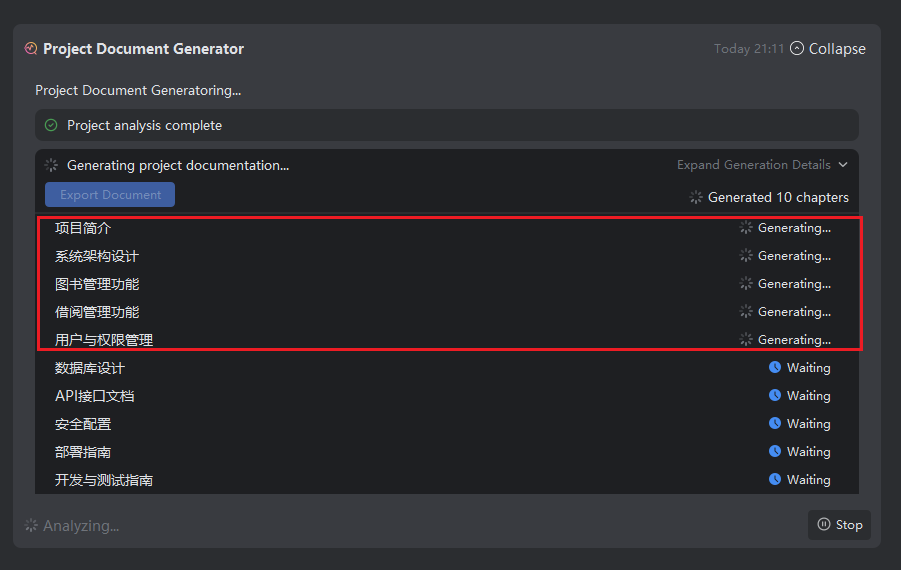
Task: Select the 用户与权限管理 chapter
Action: pyautogui.click(x=104, y=340)
